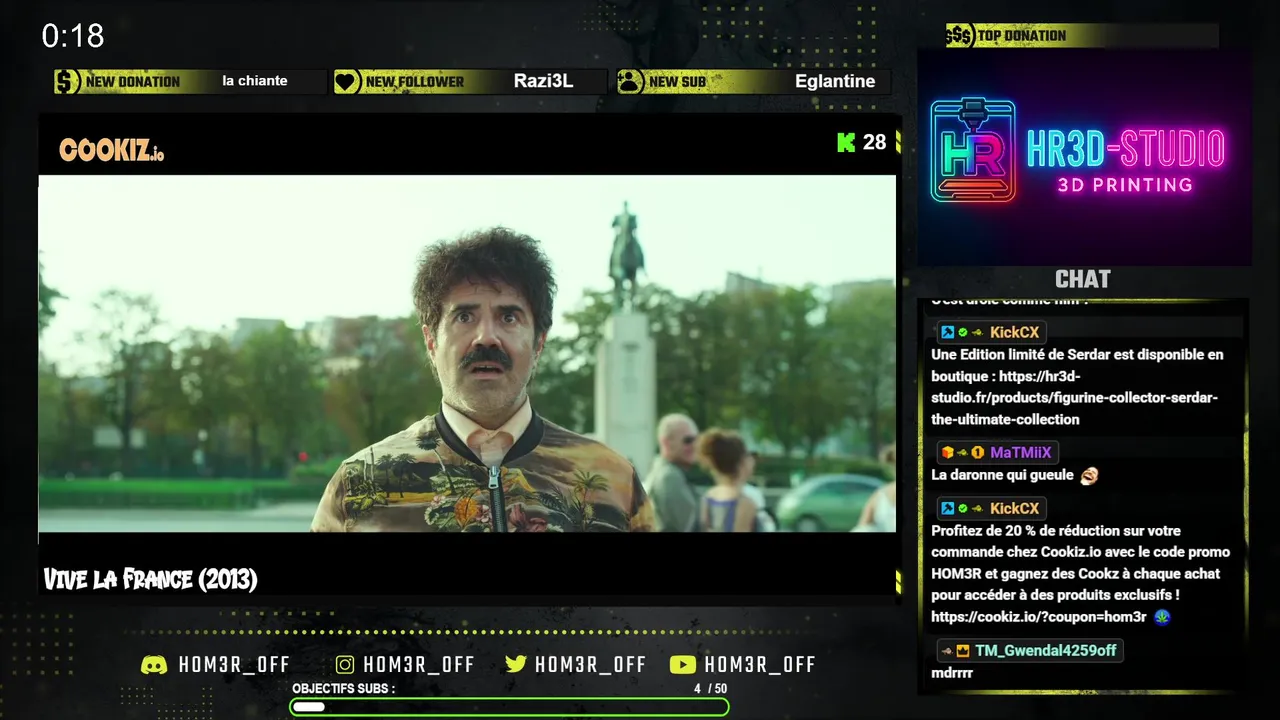1280x720 pixels.
Task: Click the HR3D-Studio neon printer logo
Action: click(973, 150)
